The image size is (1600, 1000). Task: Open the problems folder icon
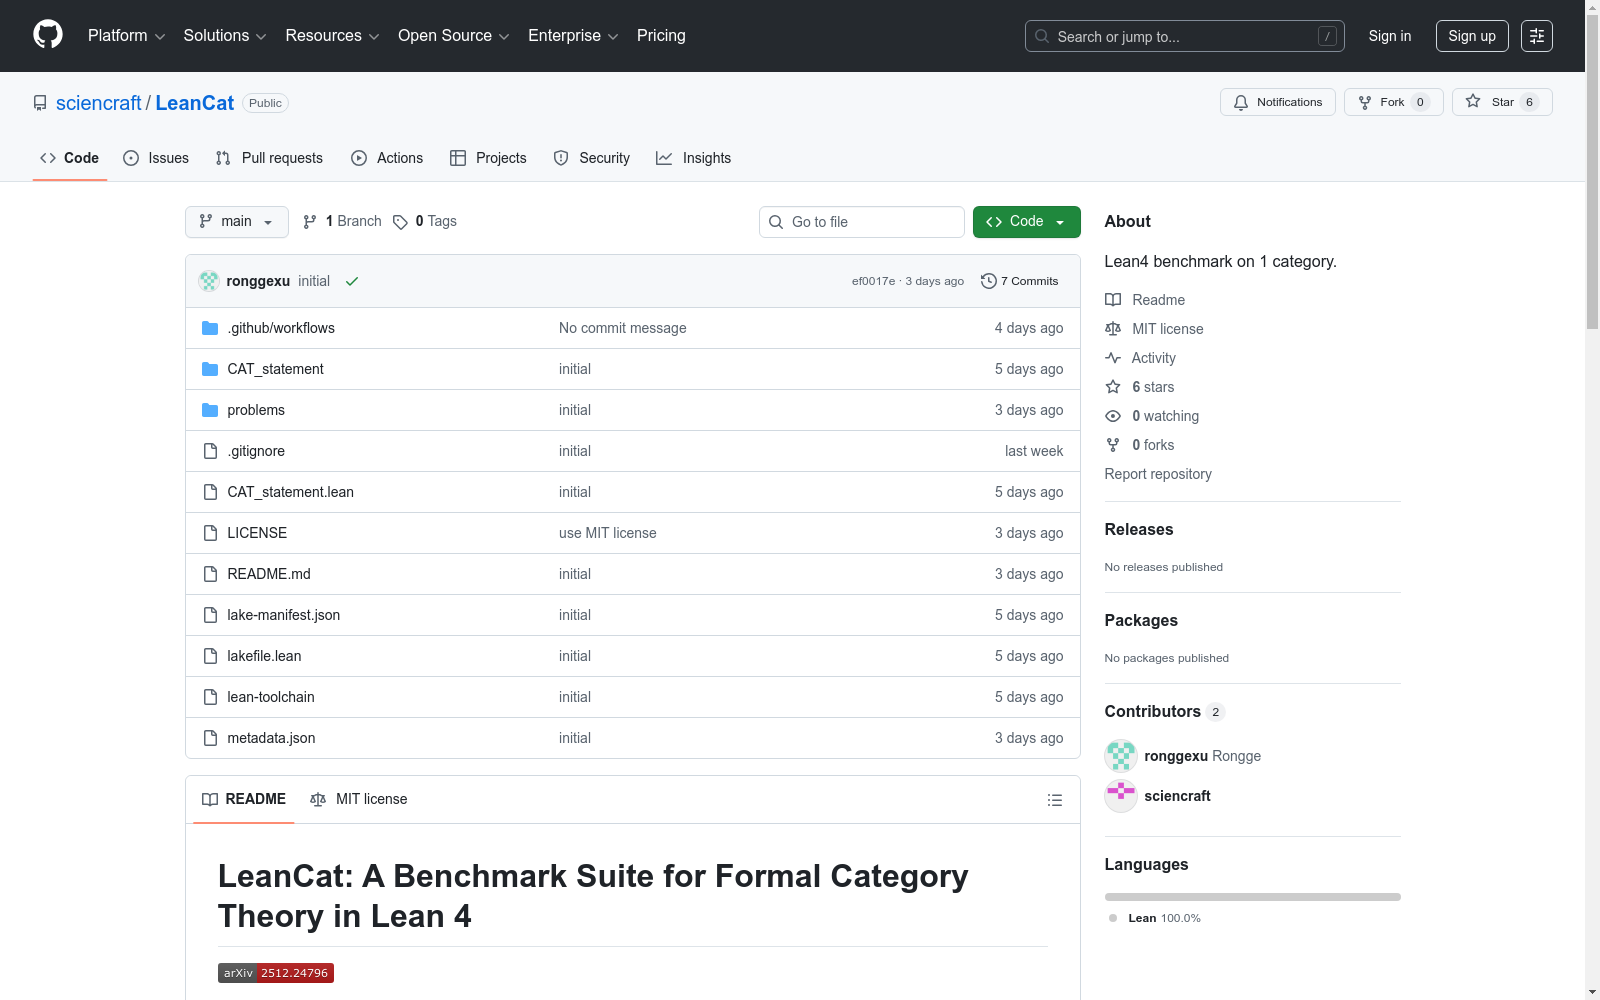pyautogui.click(x=210, y=410)
